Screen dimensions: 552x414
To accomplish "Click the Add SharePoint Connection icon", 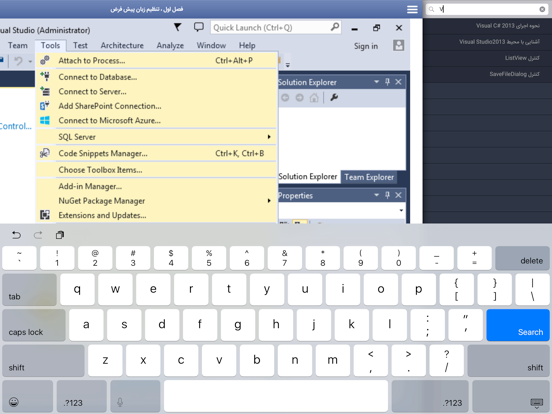I will click(45, 106).
